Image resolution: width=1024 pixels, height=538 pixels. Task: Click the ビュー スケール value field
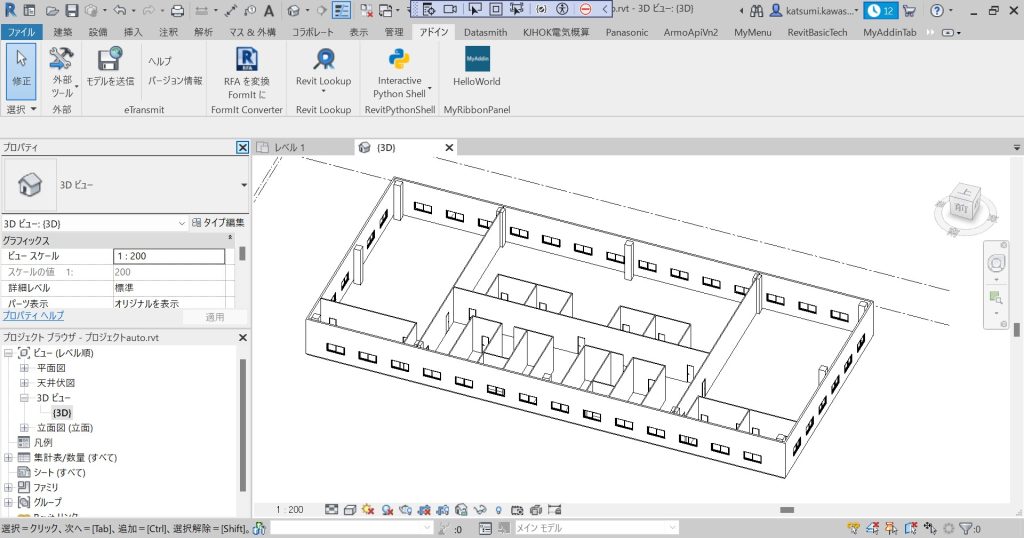click(168, 256)
